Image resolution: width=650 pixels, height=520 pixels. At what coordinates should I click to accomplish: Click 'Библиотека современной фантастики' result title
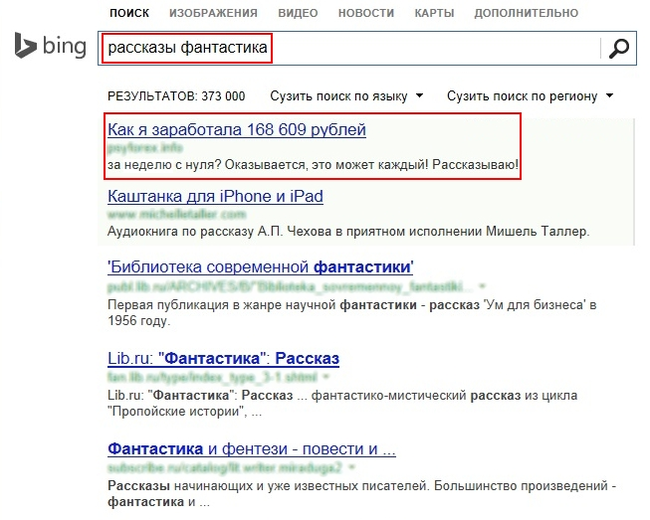tap(260, 267)
